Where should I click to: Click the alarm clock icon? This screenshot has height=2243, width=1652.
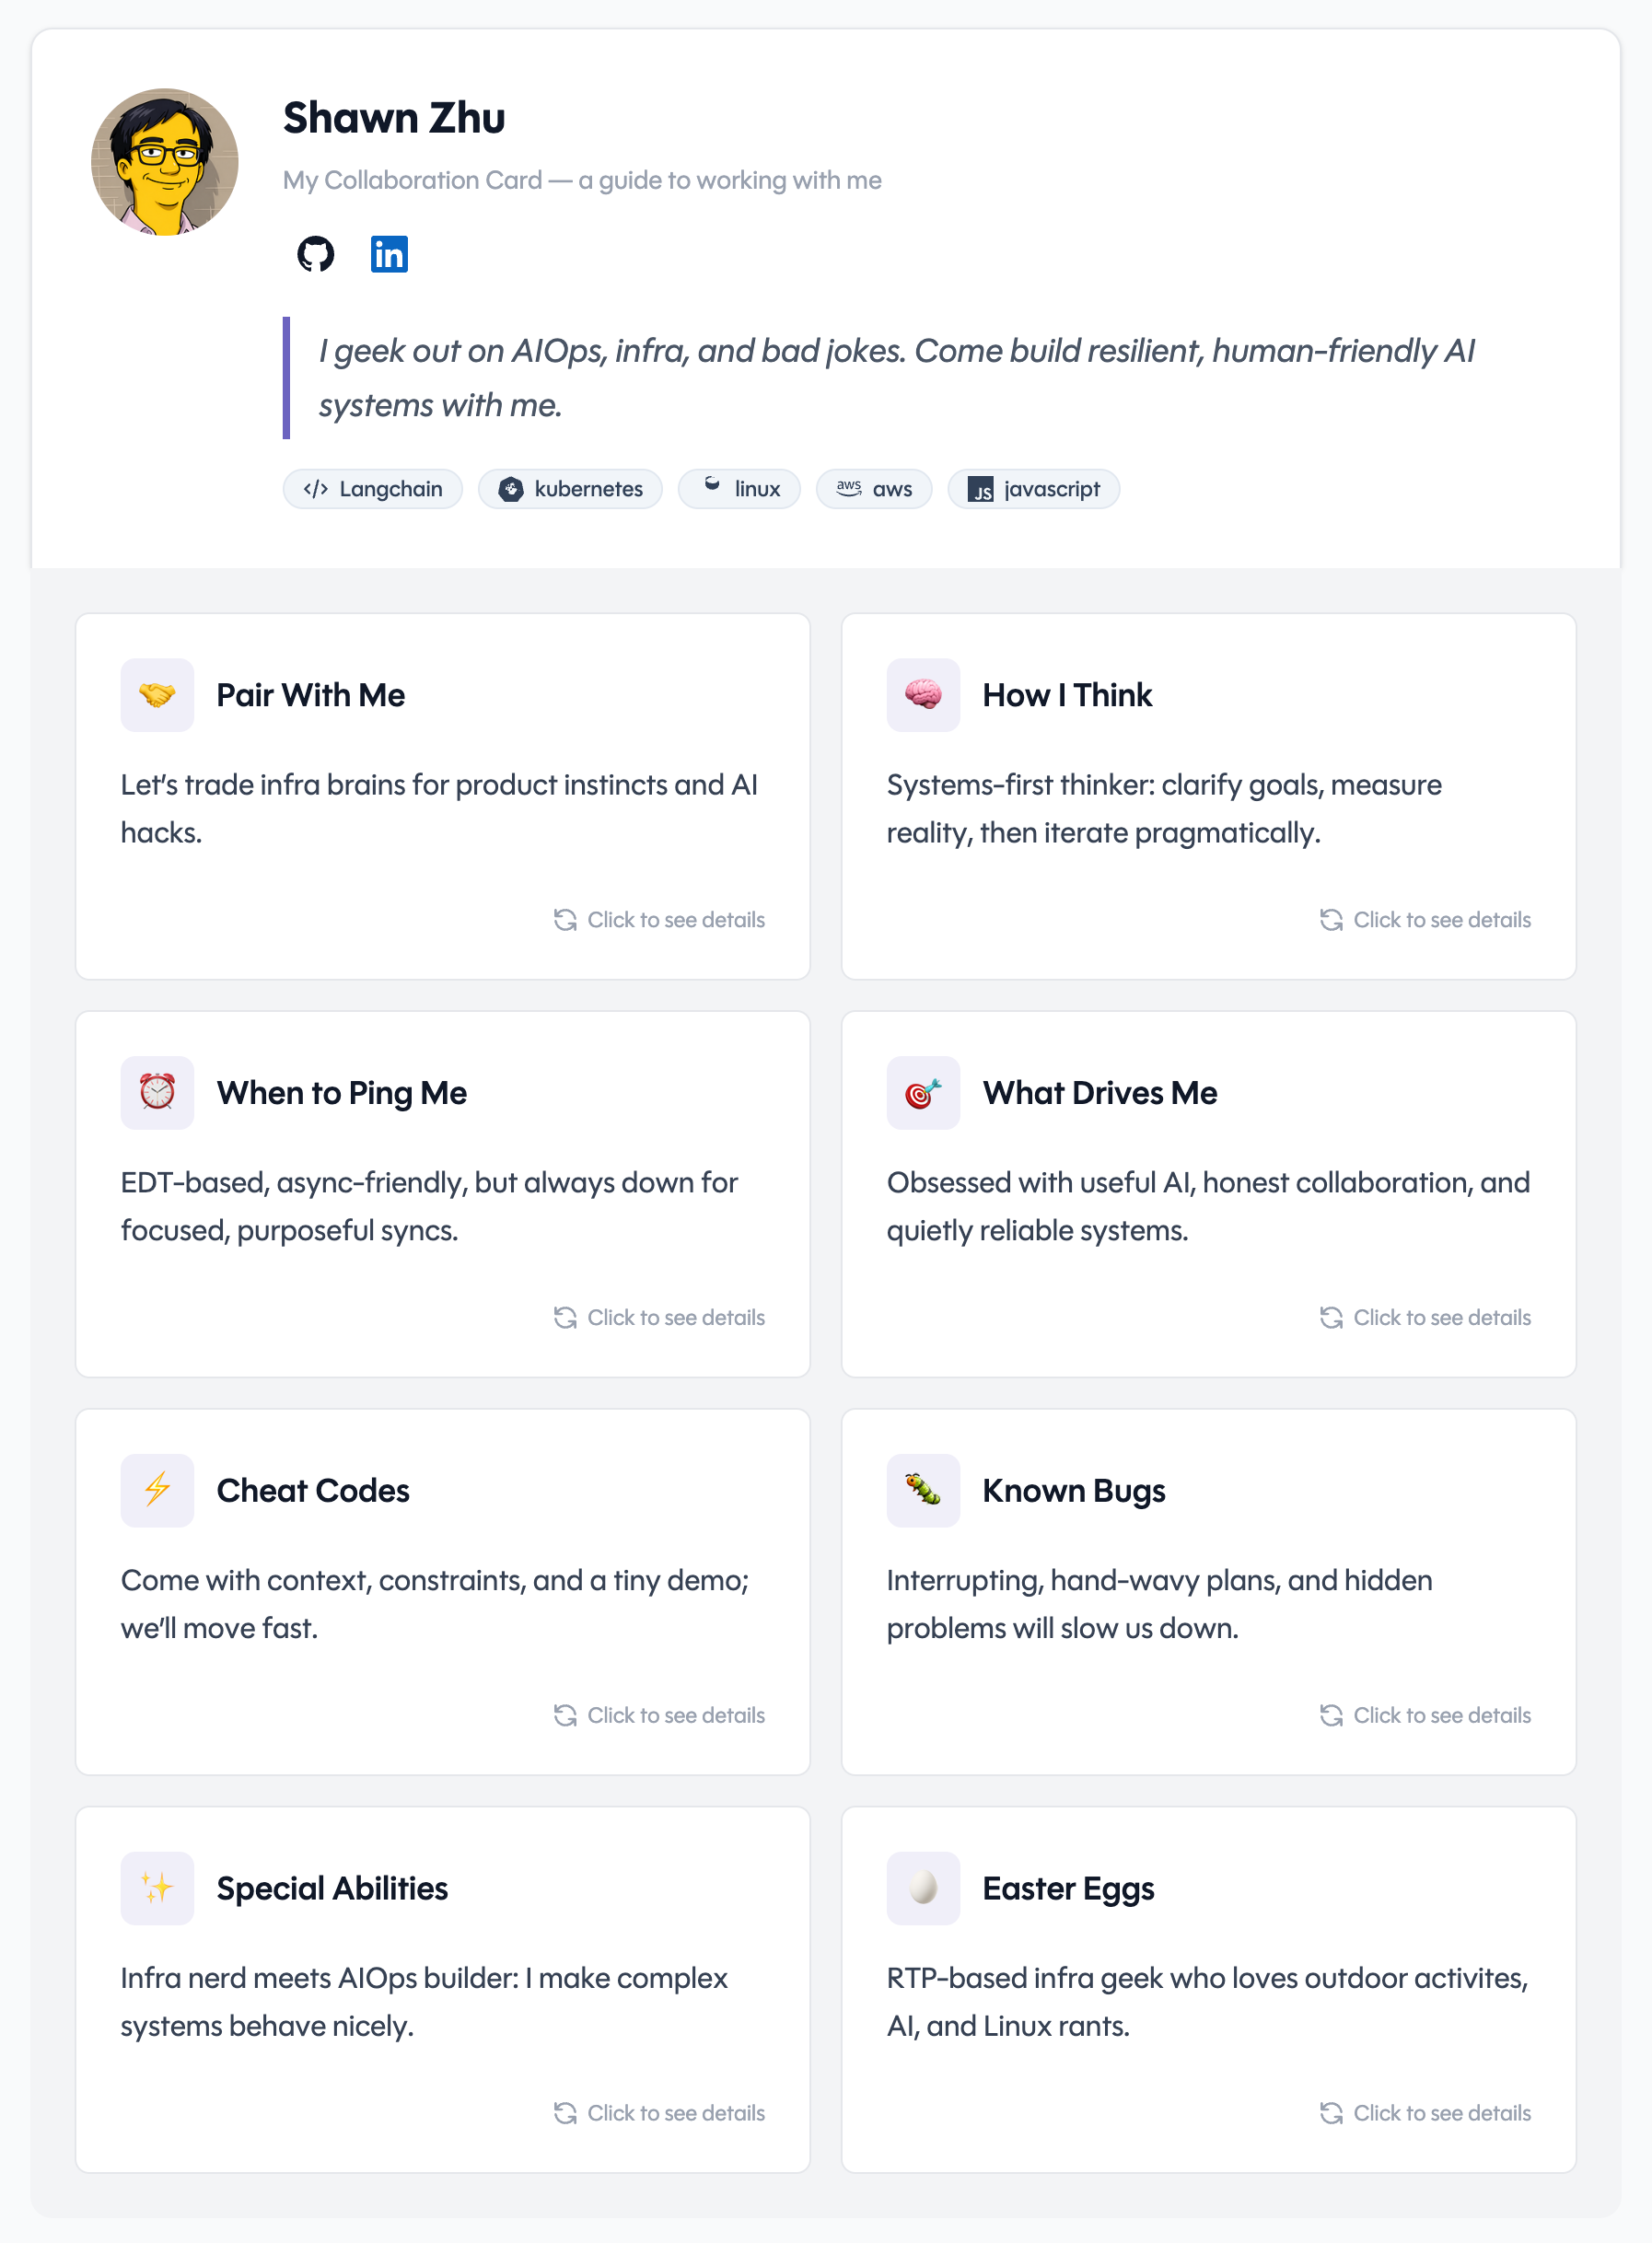(x=157, y=1092)
